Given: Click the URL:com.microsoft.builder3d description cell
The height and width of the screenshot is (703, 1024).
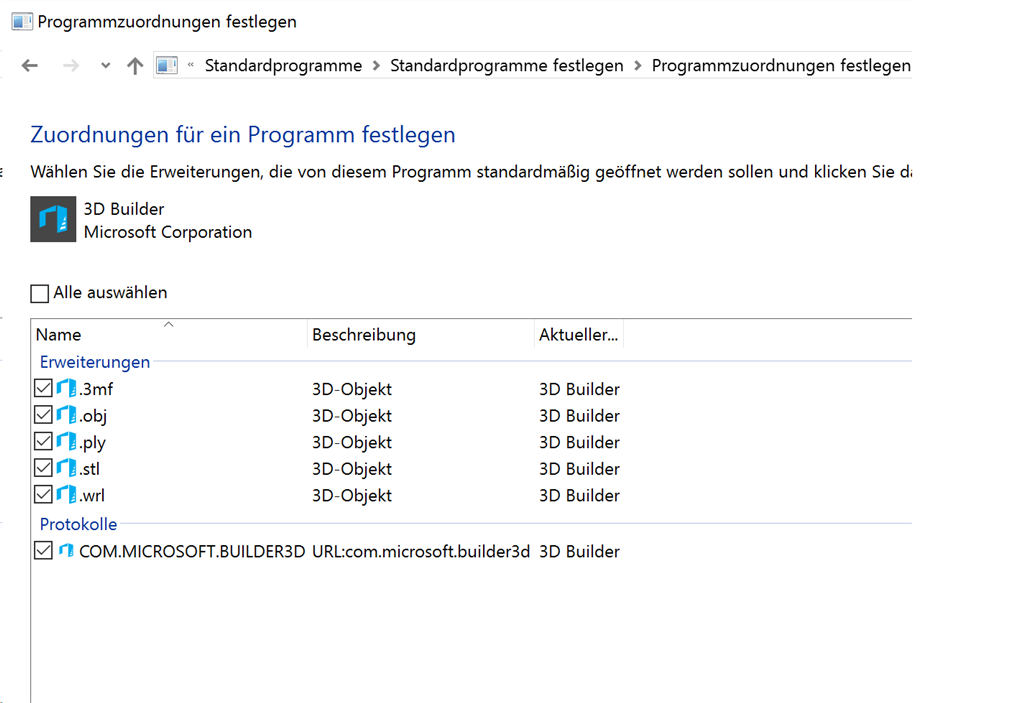Looking at the screenshot, I should 421,551.
